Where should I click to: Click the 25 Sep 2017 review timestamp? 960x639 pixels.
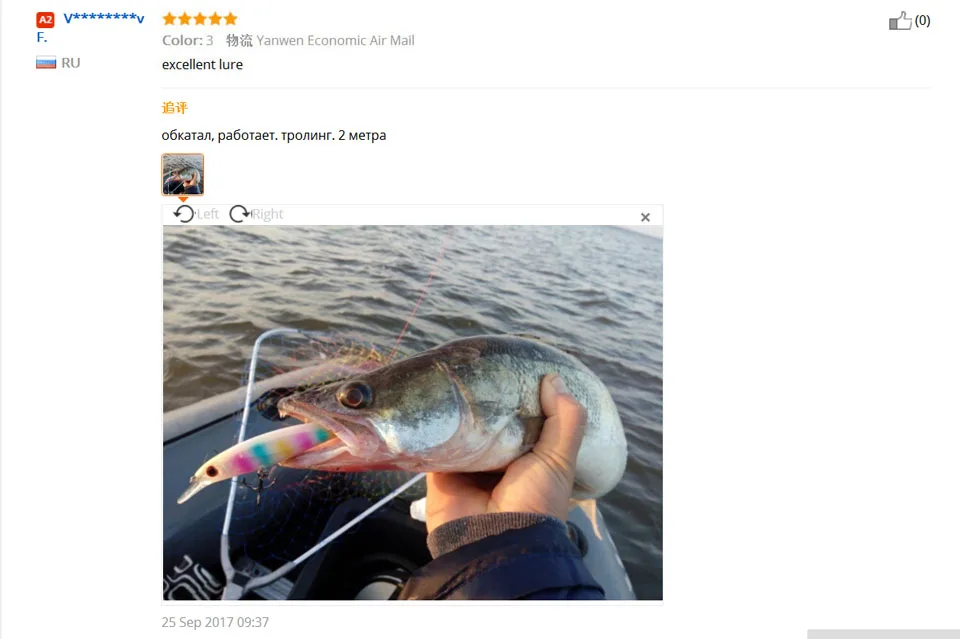point(215,622)
